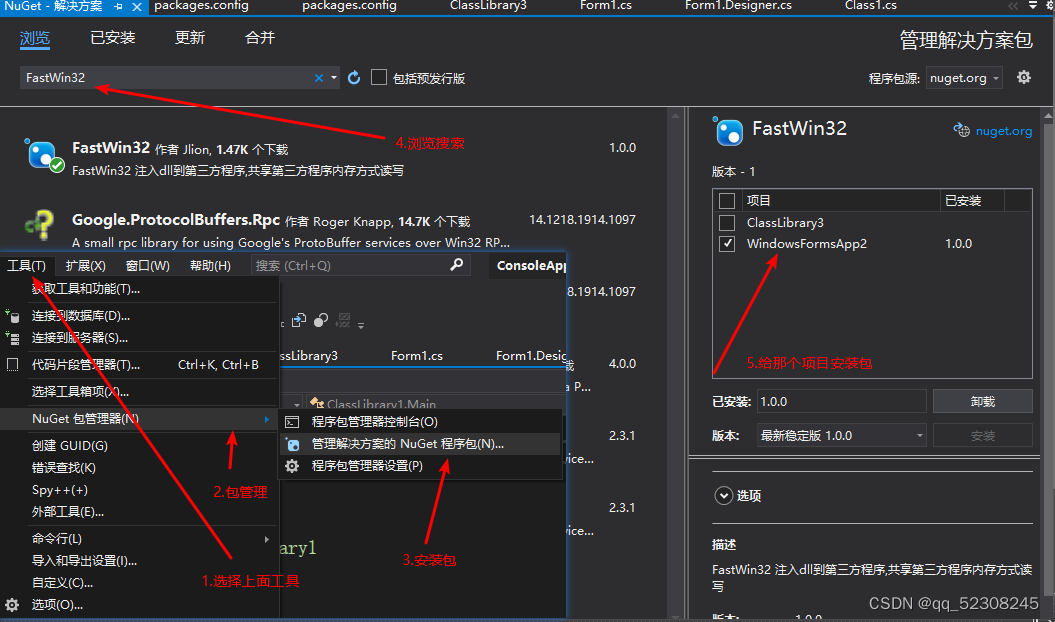Click the 卸载 uninstall button
This screenshot has width=1055, height=622.
[982, 401]
